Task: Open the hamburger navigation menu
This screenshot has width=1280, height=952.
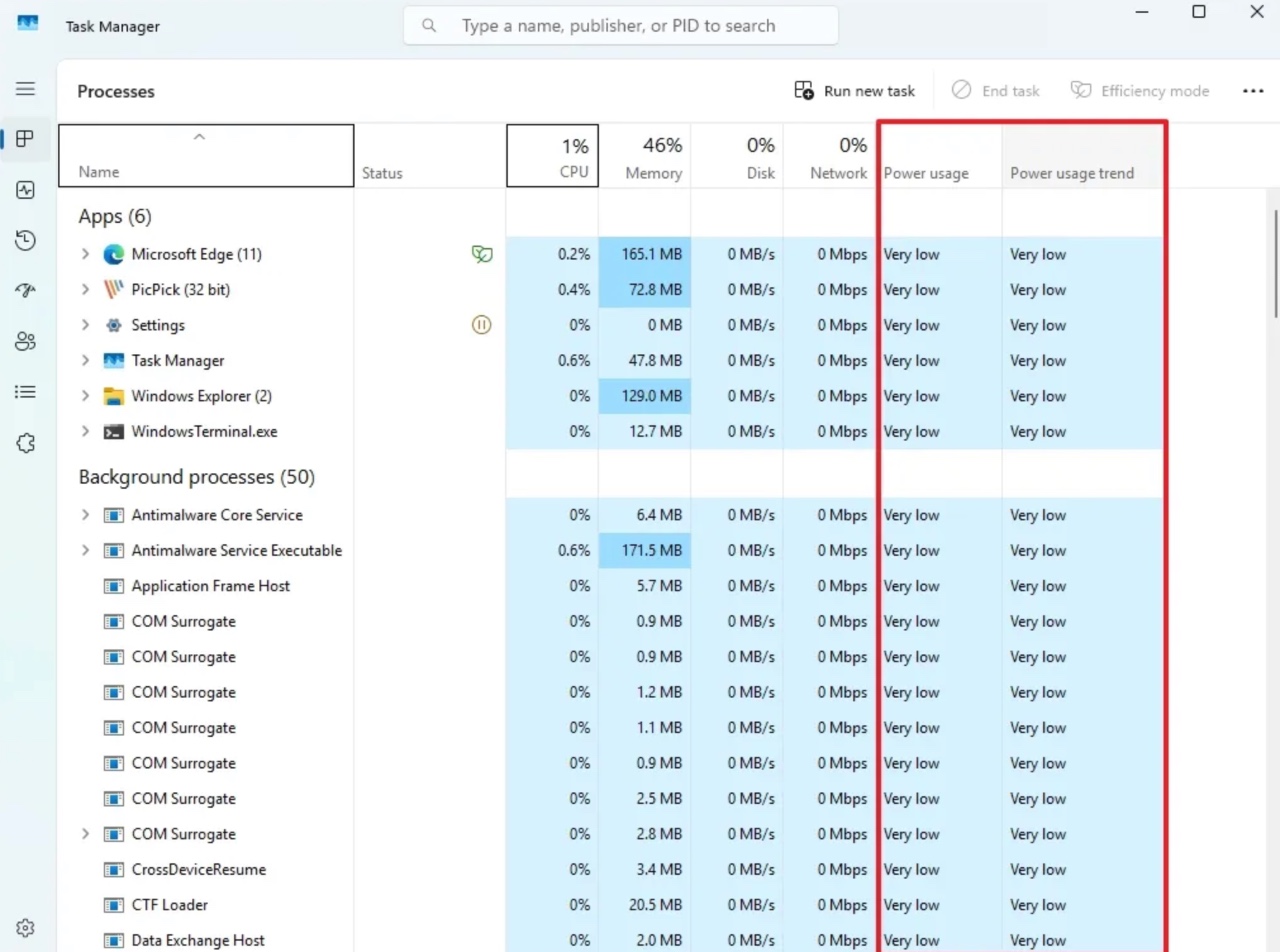Action: coord(26,89)
